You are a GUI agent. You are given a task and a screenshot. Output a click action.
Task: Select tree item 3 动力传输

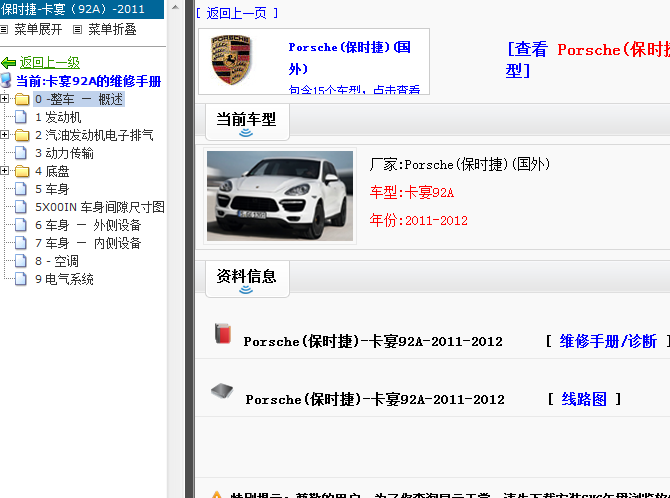tap(64, 153)
